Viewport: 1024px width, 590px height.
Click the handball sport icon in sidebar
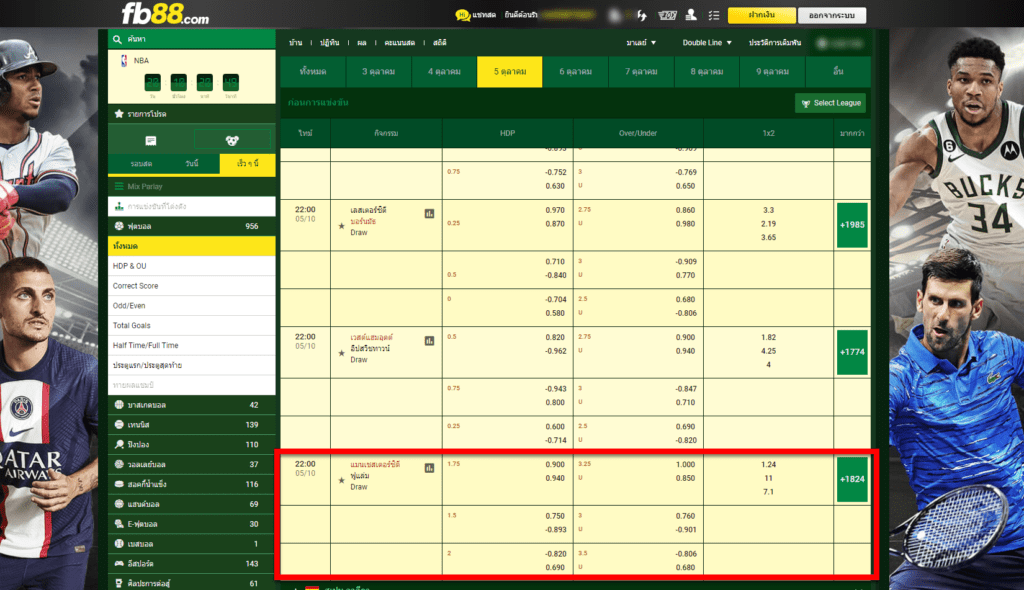pyautogui.click(x=119, y=504)
